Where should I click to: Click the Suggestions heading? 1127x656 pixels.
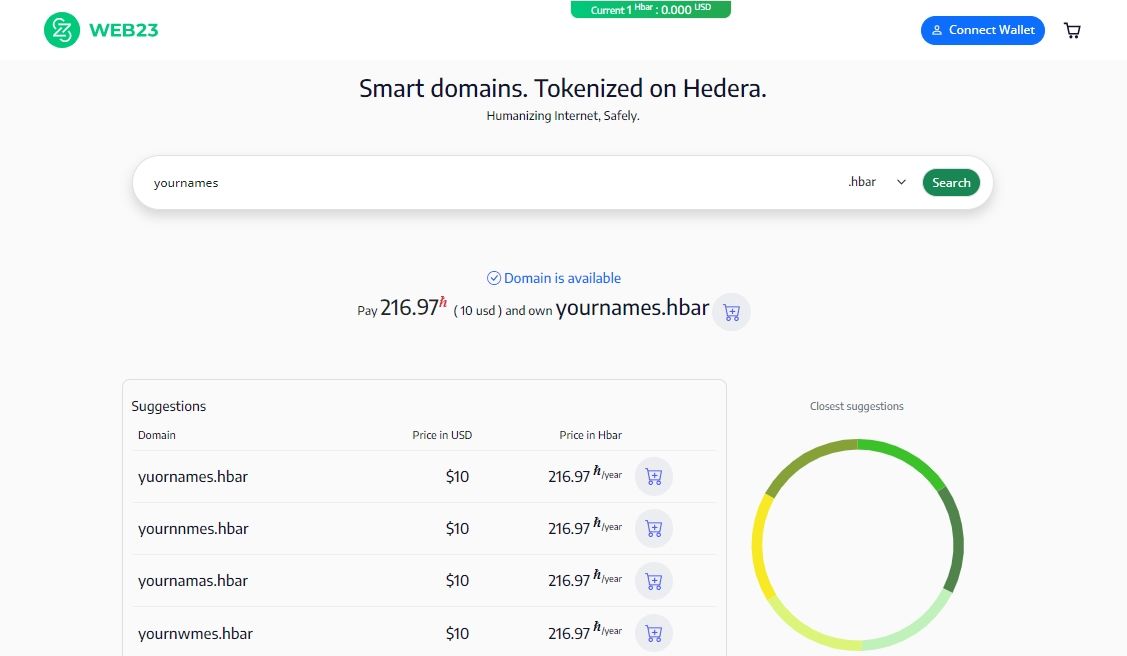pos(169,406)
